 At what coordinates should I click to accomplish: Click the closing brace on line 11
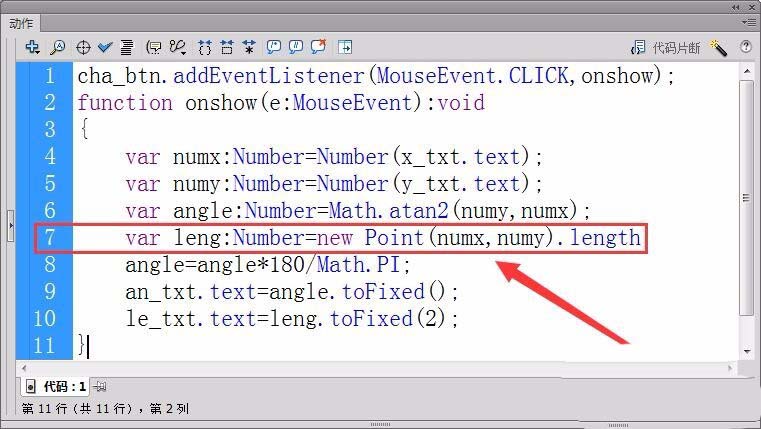[82, 345]
